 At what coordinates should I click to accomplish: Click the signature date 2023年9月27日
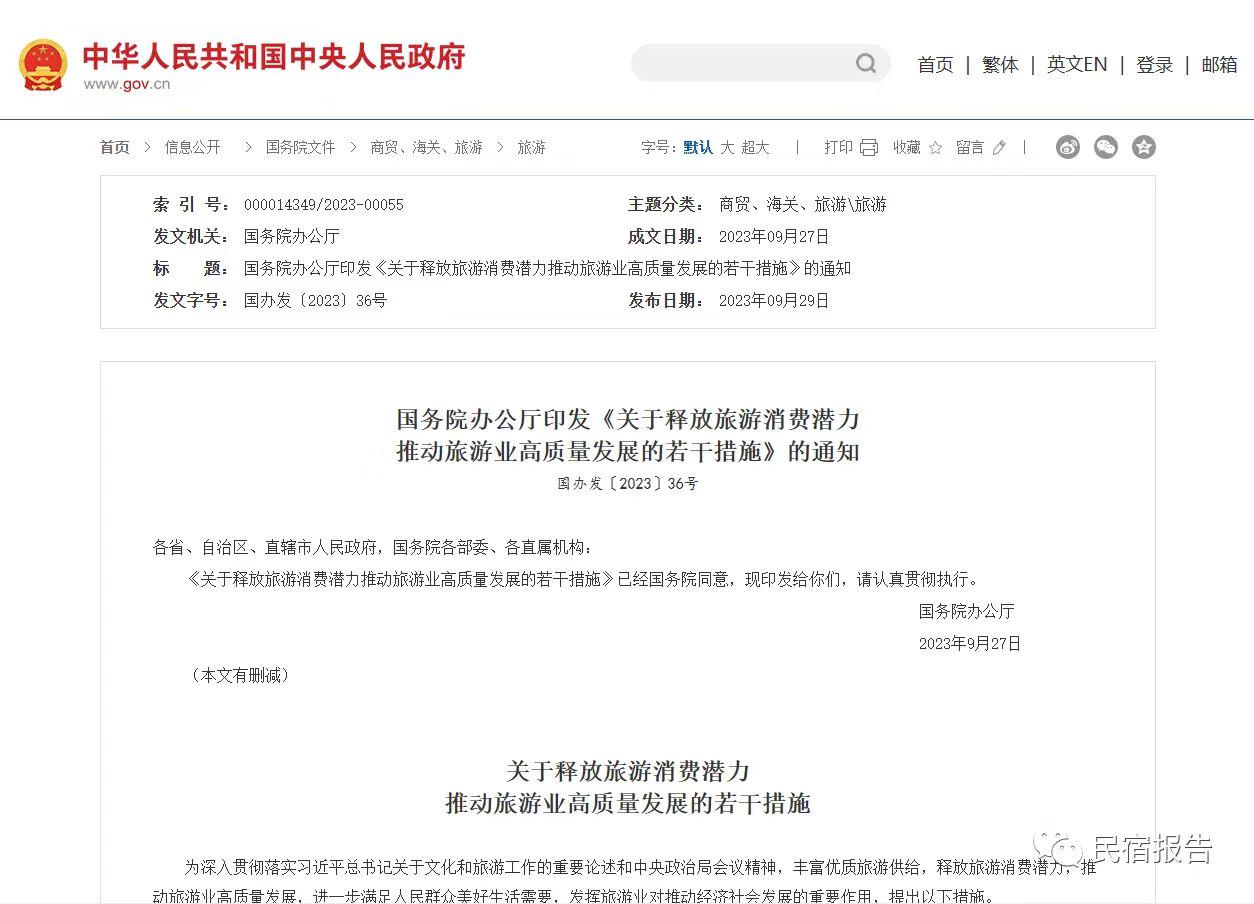pyautogui.click(x=970, y=644)
